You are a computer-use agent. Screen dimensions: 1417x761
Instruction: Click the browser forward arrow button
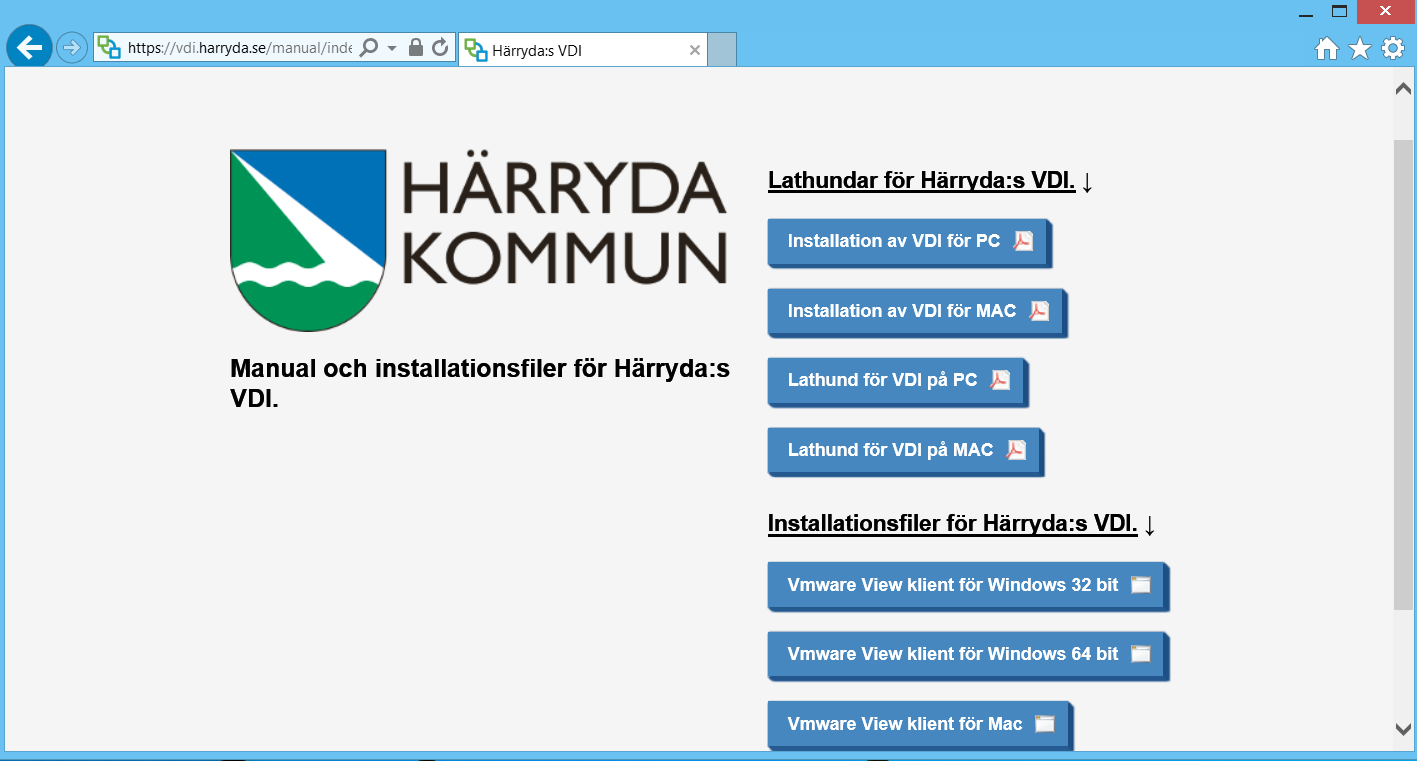point(72,47)
